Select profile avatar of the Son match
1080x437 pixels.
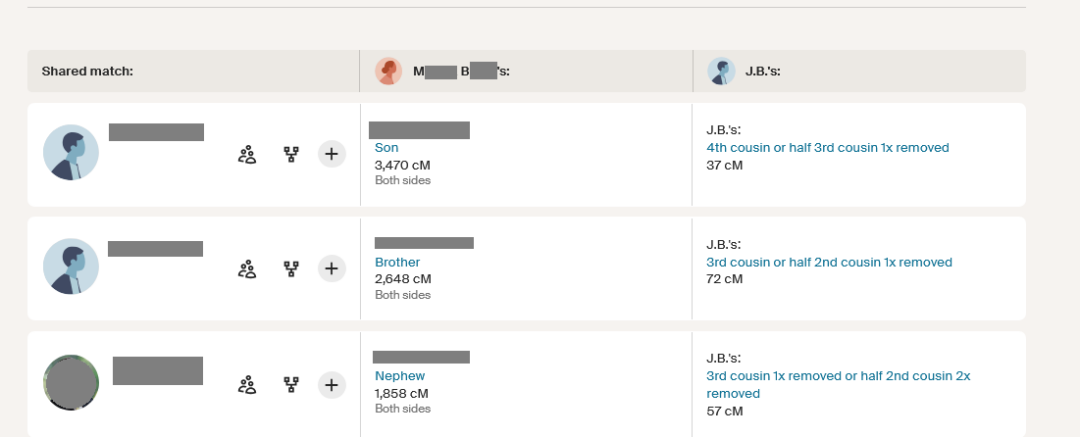click(71, 152)
